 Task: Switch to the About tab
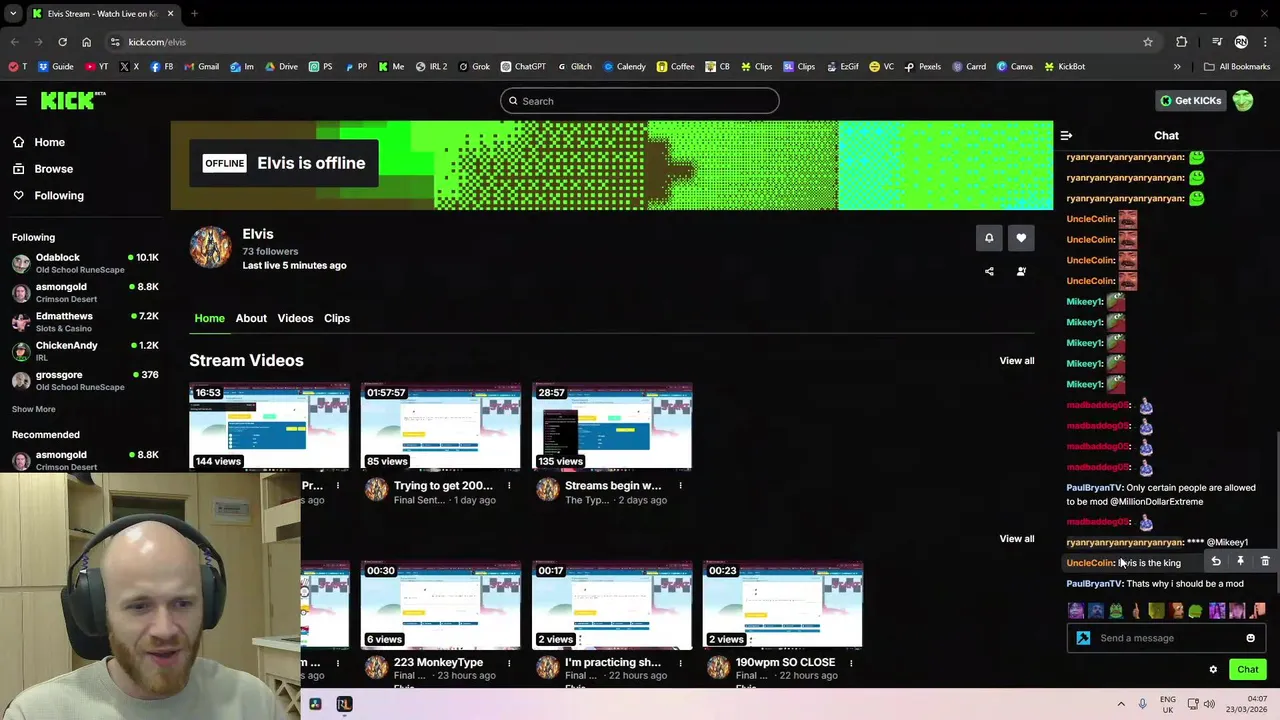(251, 318)
